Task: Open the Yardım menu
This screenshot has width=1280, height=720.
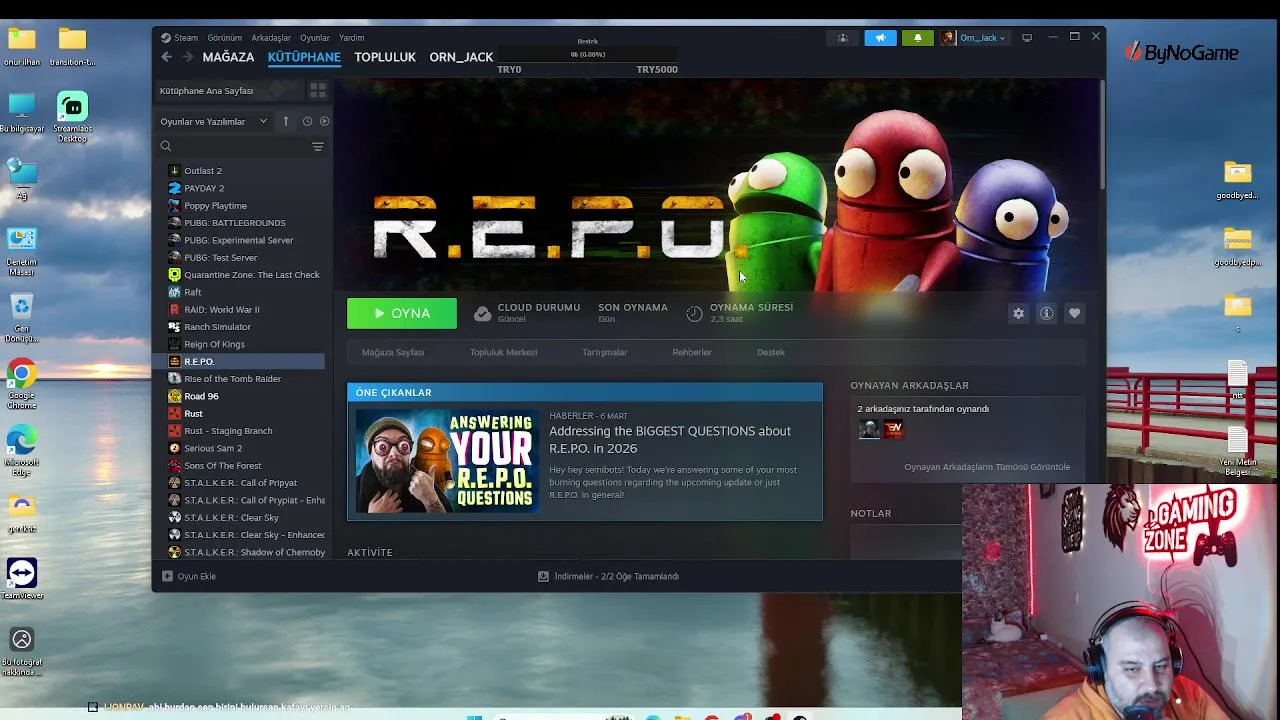Action: (352, 38)
